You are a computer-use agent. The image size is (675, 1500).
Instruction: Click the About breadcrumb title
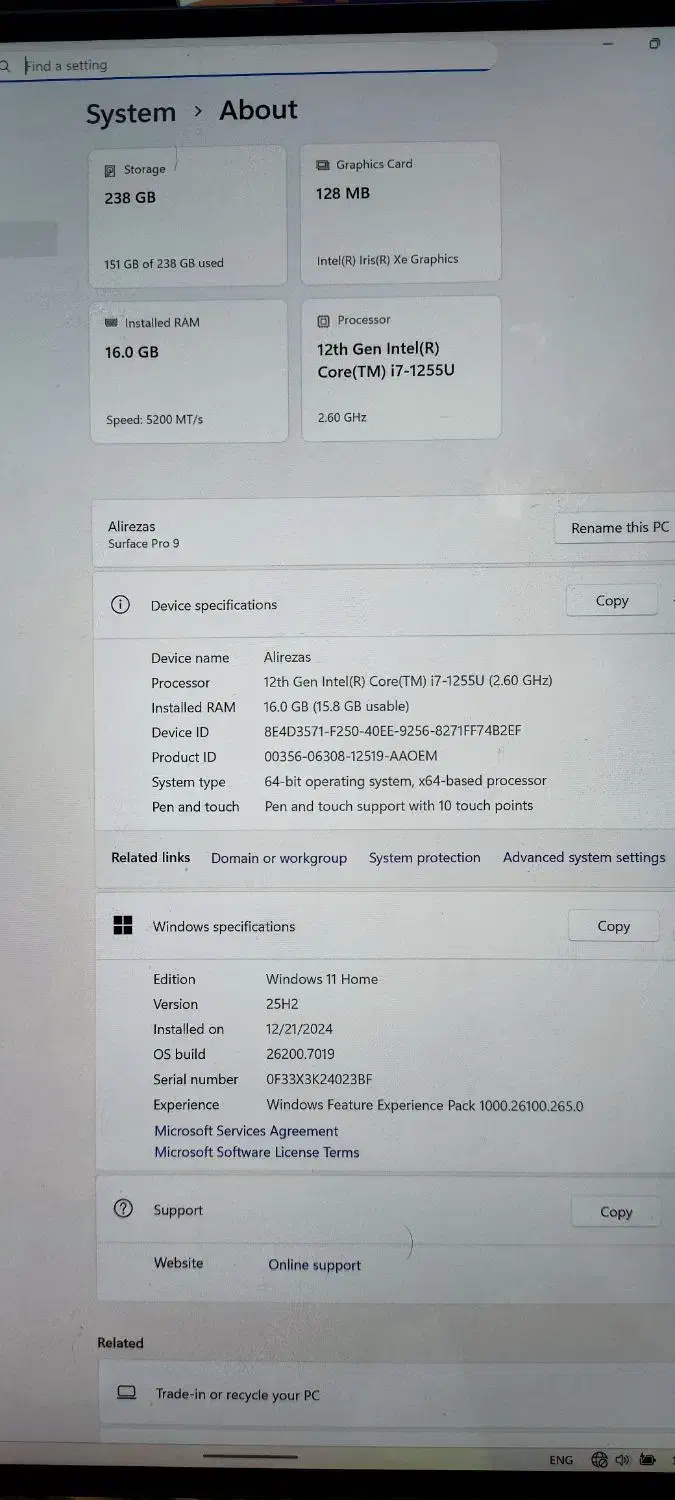click(259, 110)
